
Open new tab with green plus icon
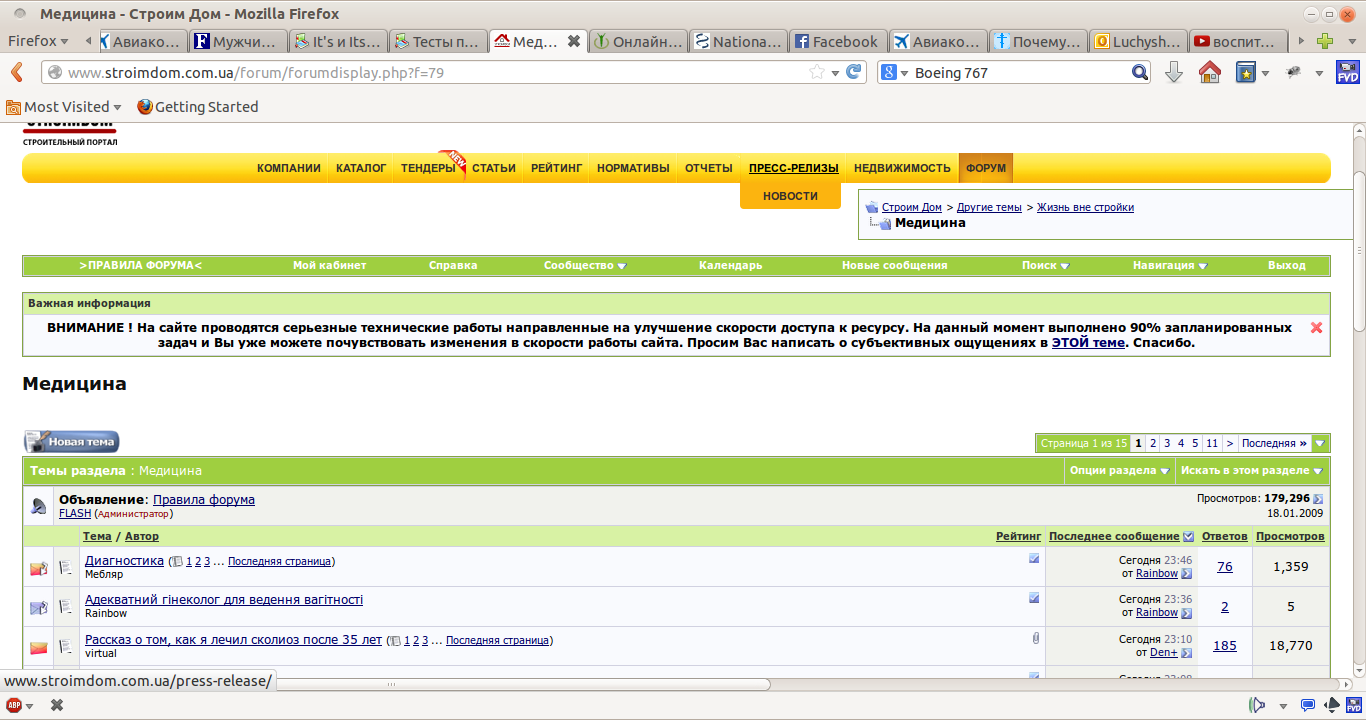[1325, 41]
